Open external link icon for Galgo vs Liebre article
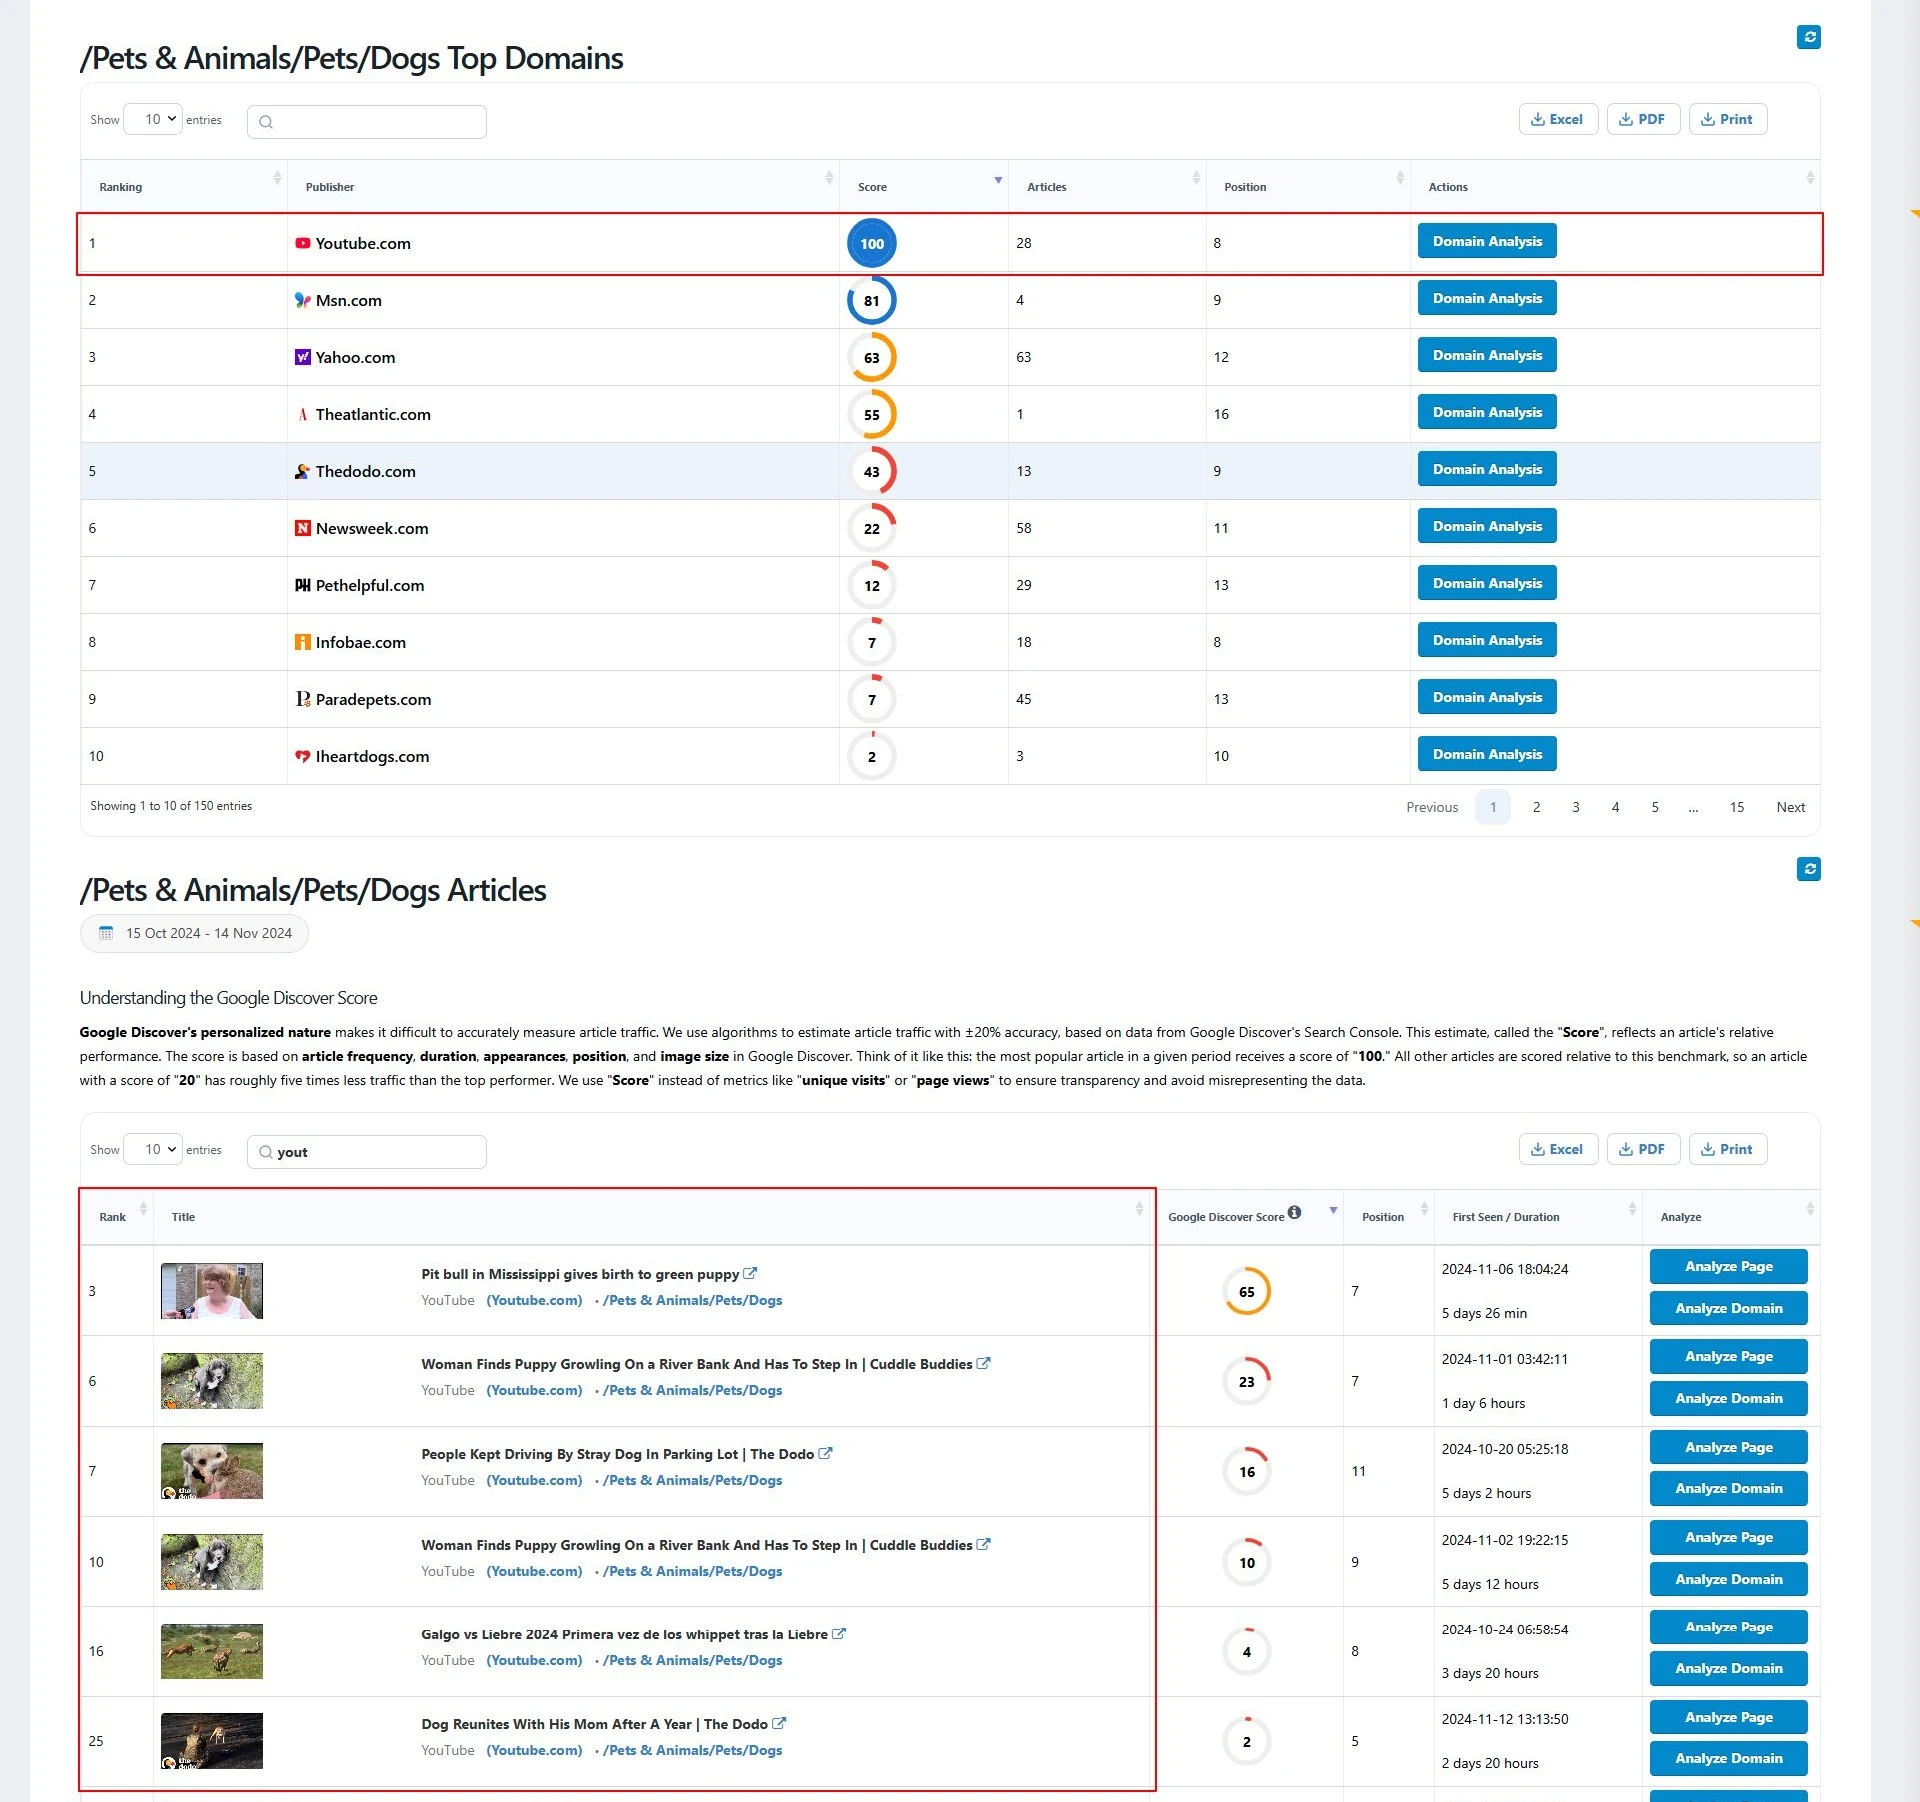Screen dimensions: 1920x1802 [839, 1633]
